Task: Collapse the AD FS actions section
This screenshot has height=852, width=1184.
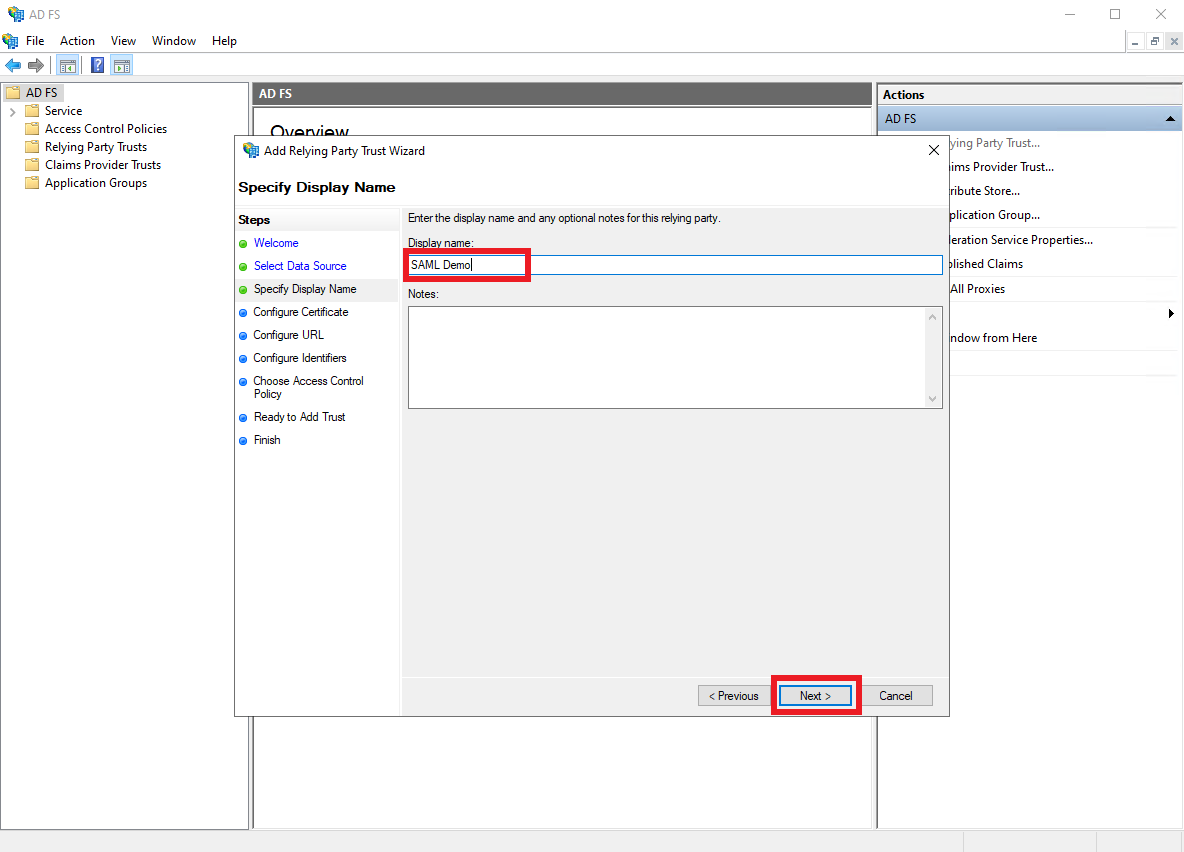Action: click(1170, 119)
